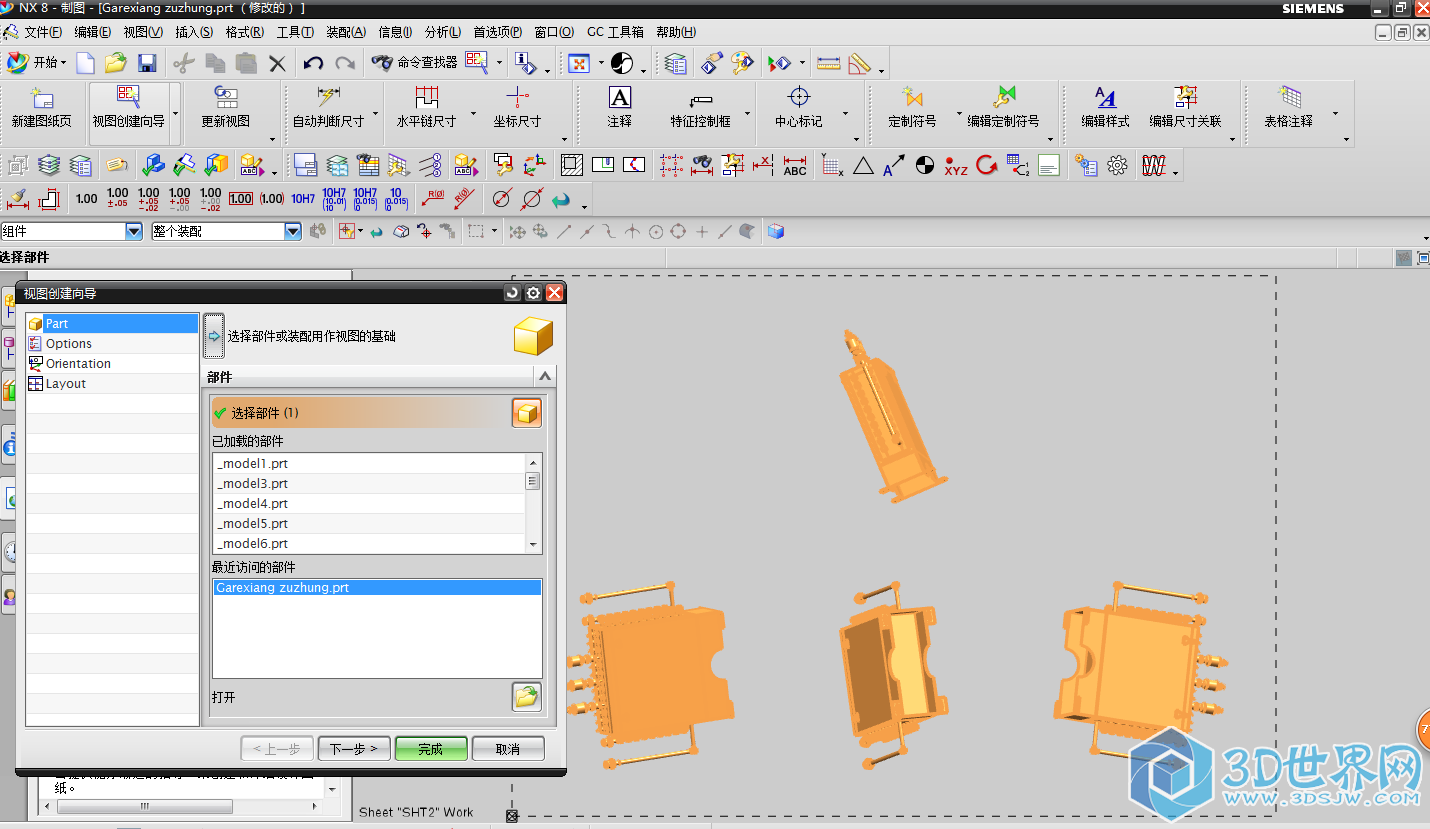Open the GC 工具箱 menu
This screenshot has height=829, width=1430.
tap(615, 32)
